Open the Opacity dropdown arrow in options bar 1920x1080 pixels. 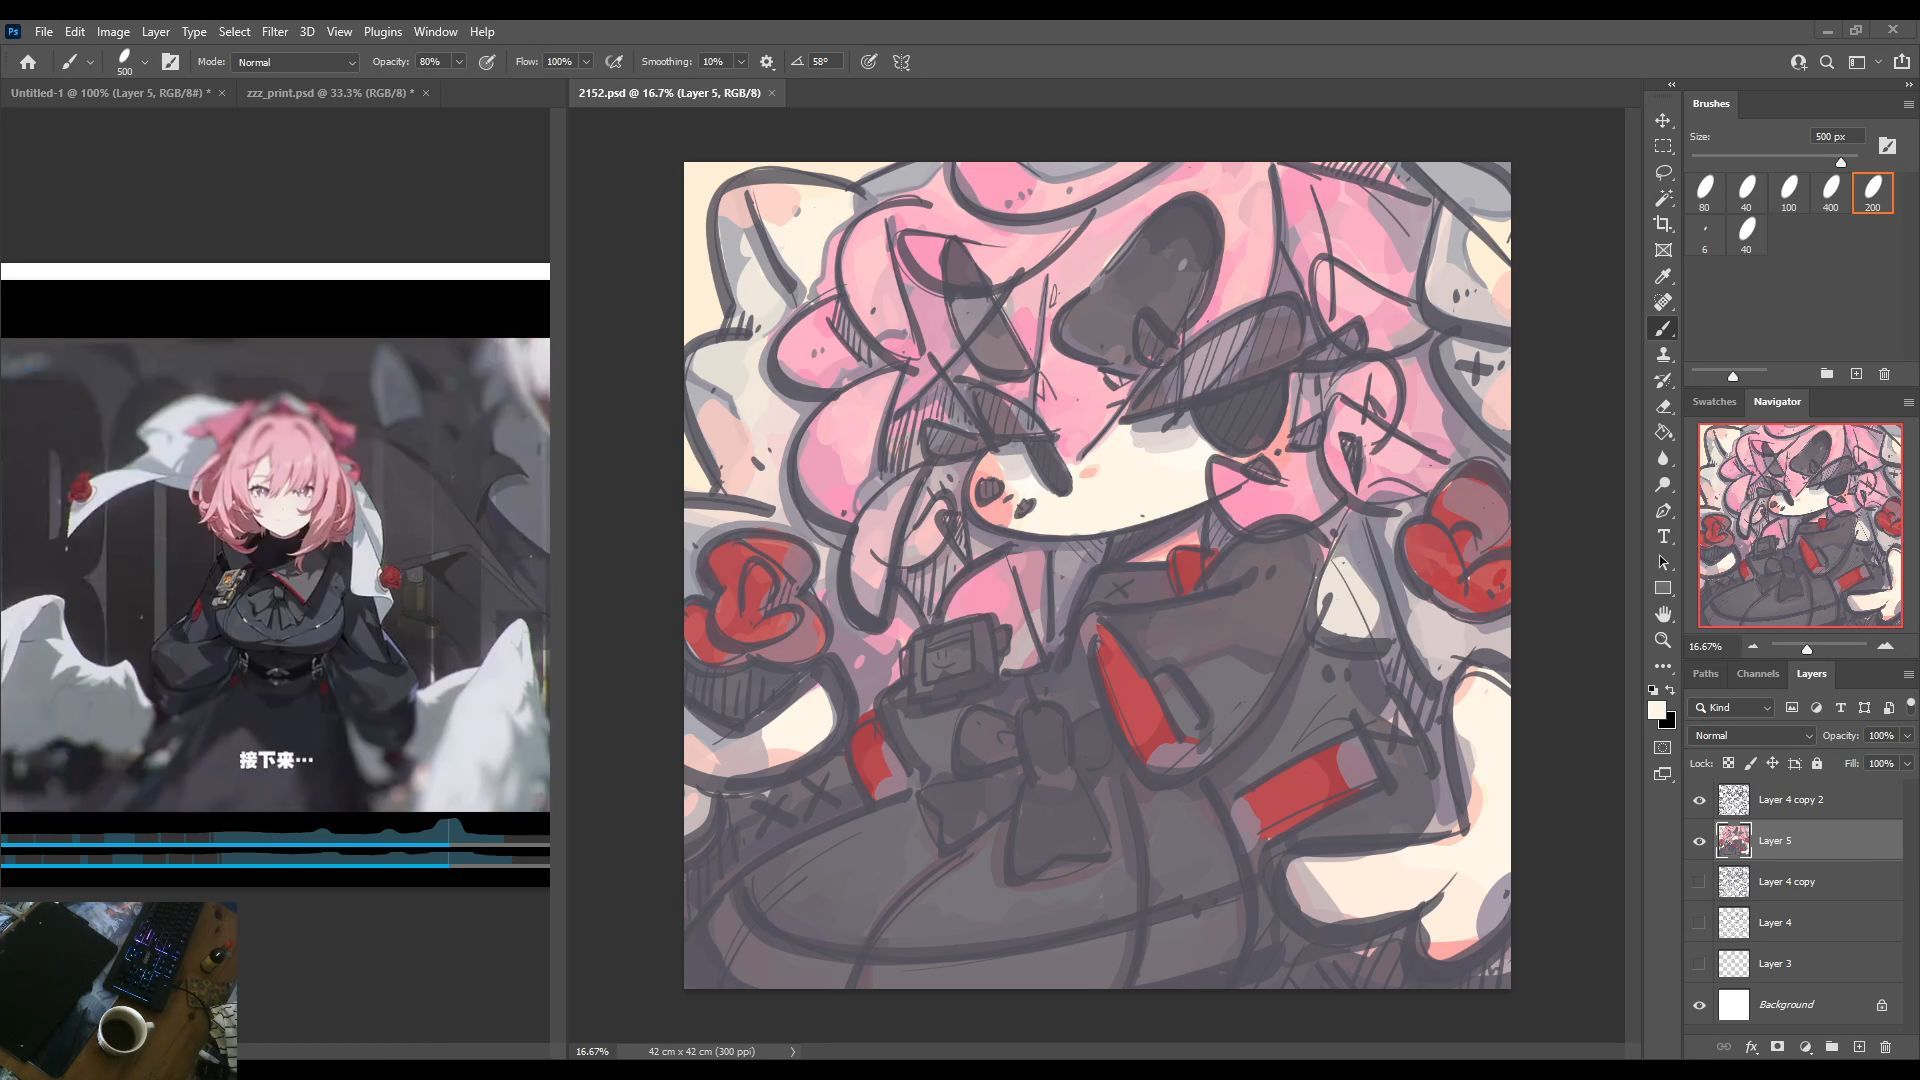tap(459, 62)
